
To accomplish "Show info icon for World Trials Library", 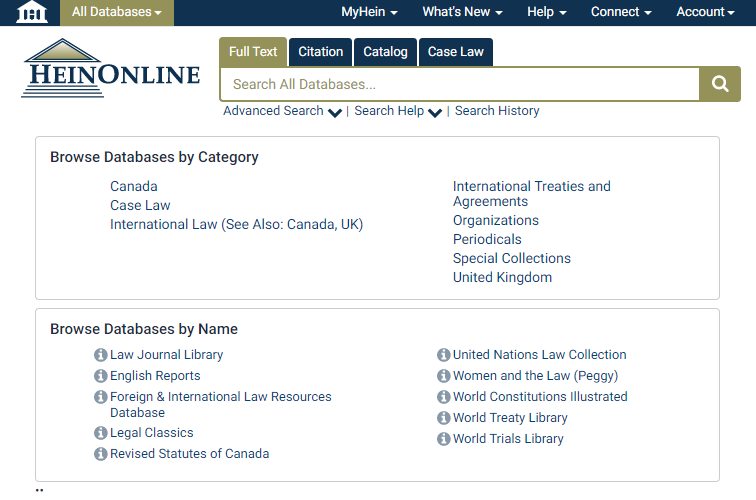I will pyautogui.click(x=443, y=439).
